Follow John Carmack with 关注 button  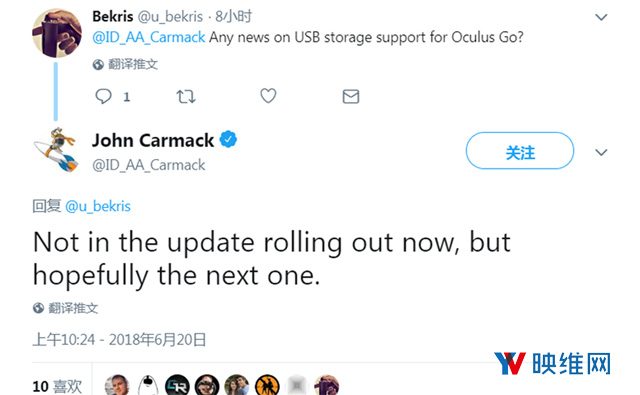point(520,151)
